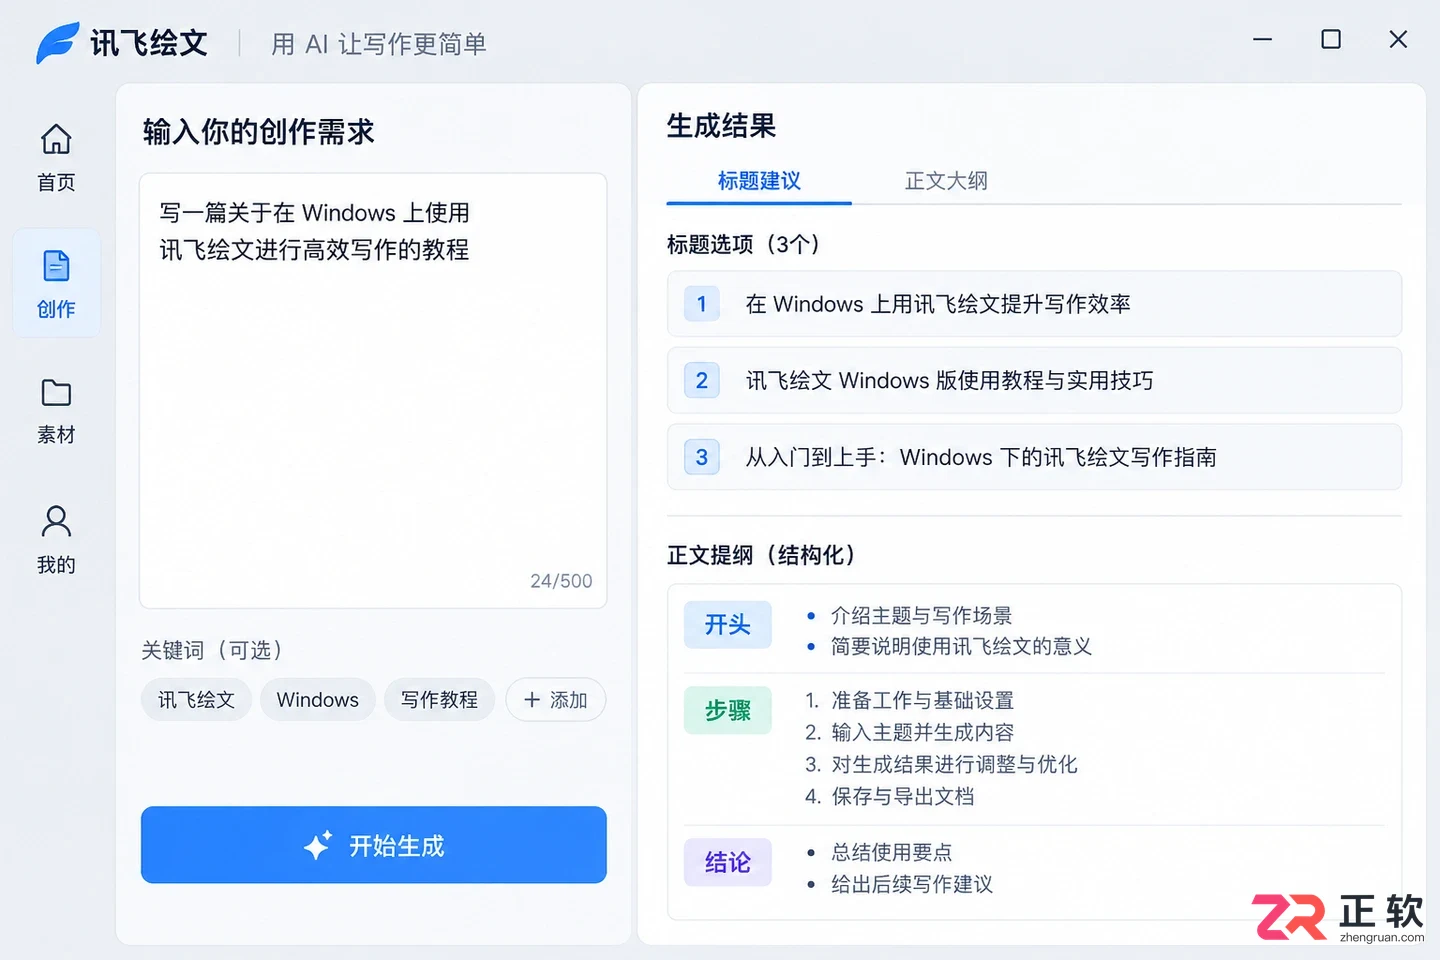Screen dimensions: 1440x960
Task: Click the 正文提纲（结构化）heading
Action: (761, 555)
